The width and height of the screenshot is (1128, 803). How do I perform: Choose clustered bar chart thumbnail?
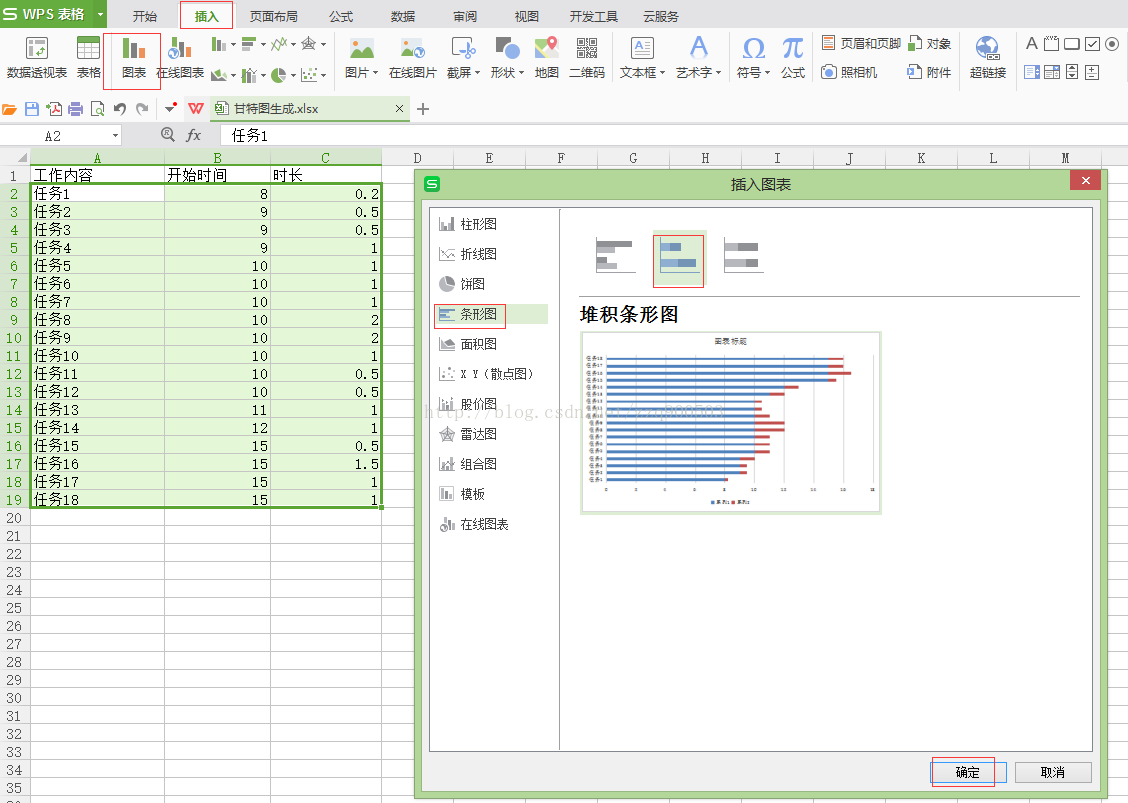point(615,257)
